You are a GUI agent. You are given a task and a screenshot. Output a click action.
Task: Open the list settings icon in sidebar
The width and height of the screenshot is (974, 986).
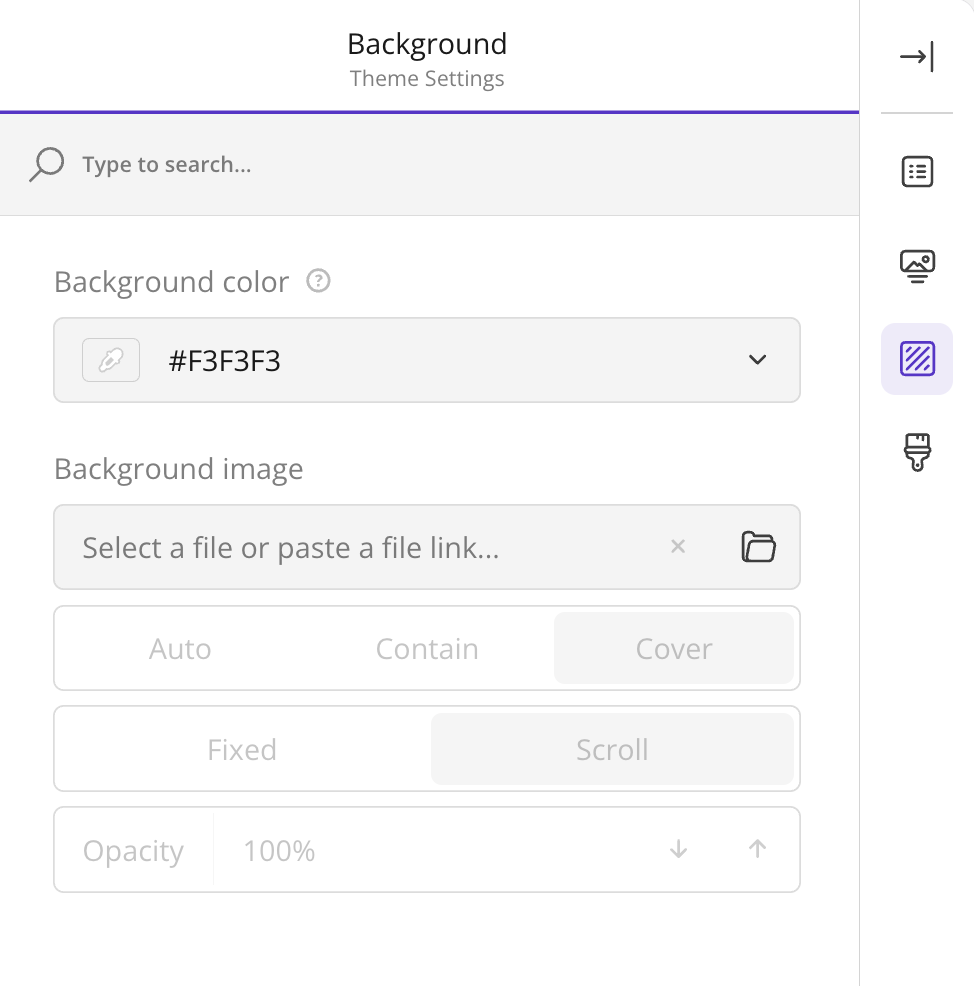(x=917, y=171)
